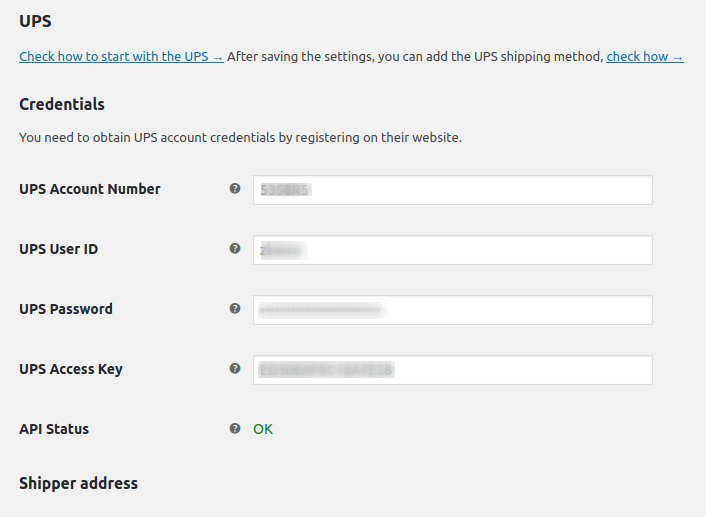Click the green OK API status text
Viewport: 706px width, 517px height.
[263, 429]
